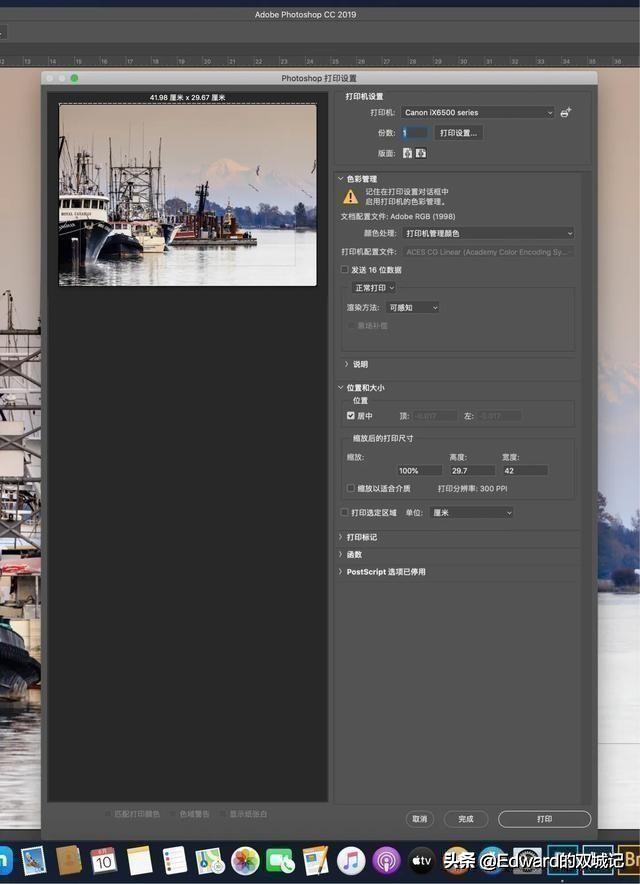Toggle the 匹配打印颜色 checkbox

(x=108, y=814)
